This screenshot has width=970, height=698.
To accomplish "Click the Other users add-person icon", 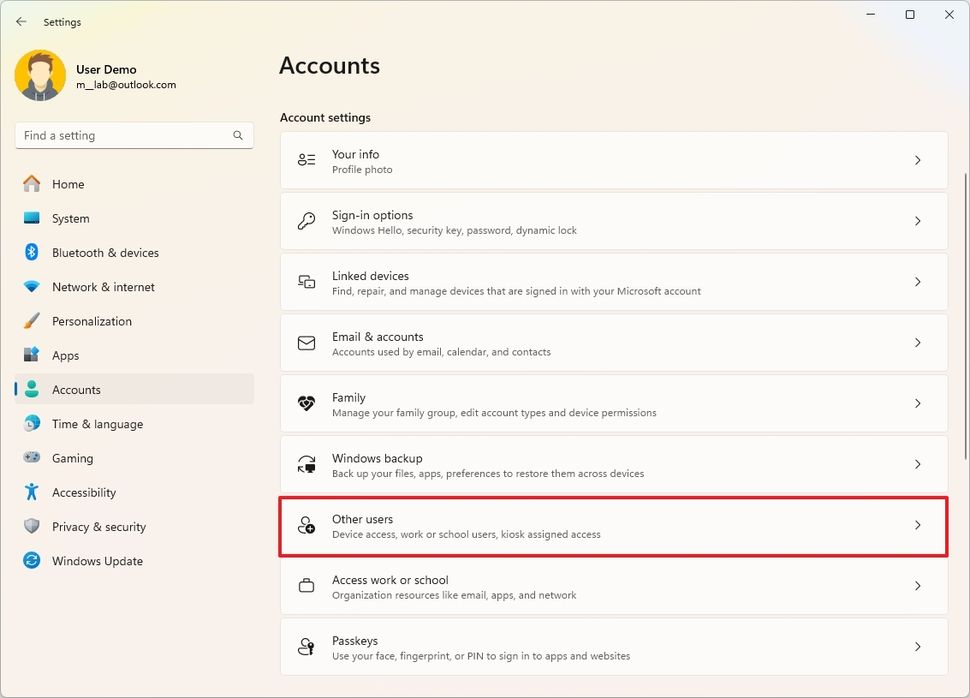I will [306, 525].
